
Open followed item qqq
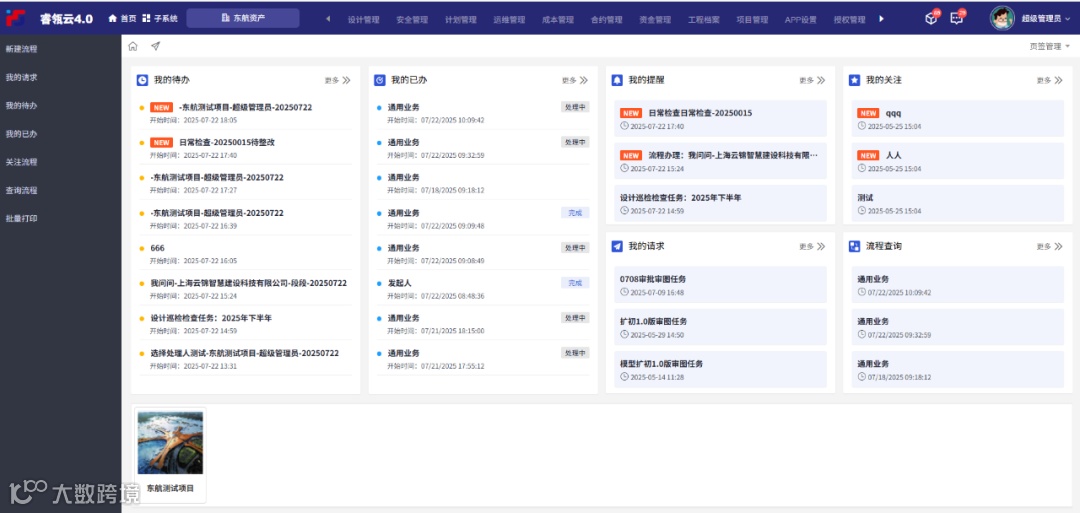pyautogui.click(x=957, y=118)
